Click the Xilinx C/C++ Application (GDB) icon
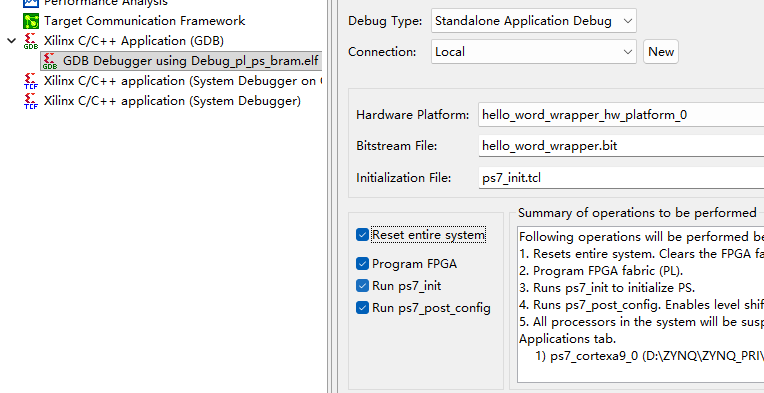This screenshot has height=393, width=764. 31,41
